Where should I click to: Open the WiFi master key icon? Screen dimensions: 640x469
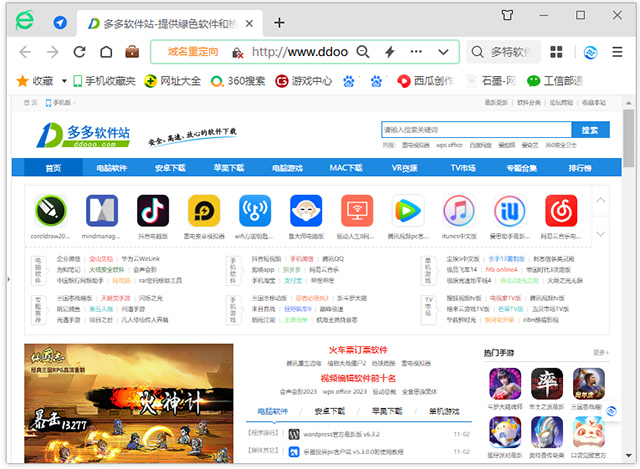click(255, 211)
